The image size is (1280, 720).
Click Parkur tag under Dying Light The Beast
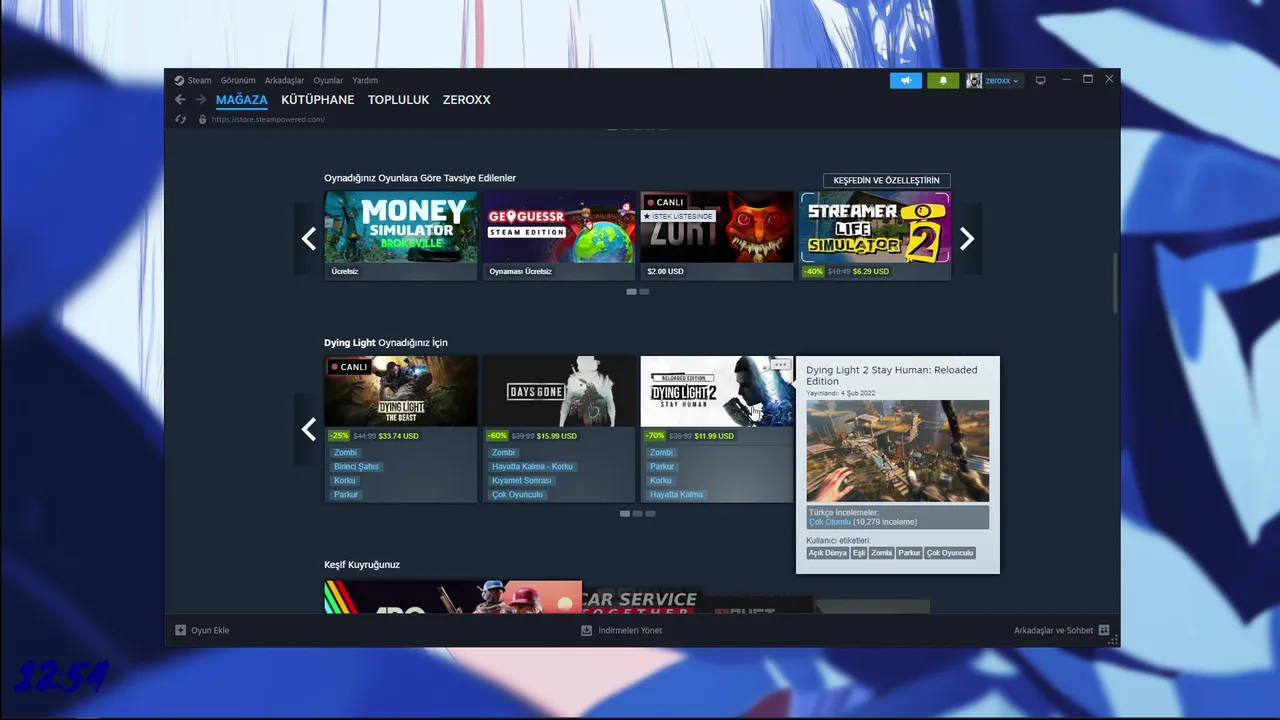(346, 494)
